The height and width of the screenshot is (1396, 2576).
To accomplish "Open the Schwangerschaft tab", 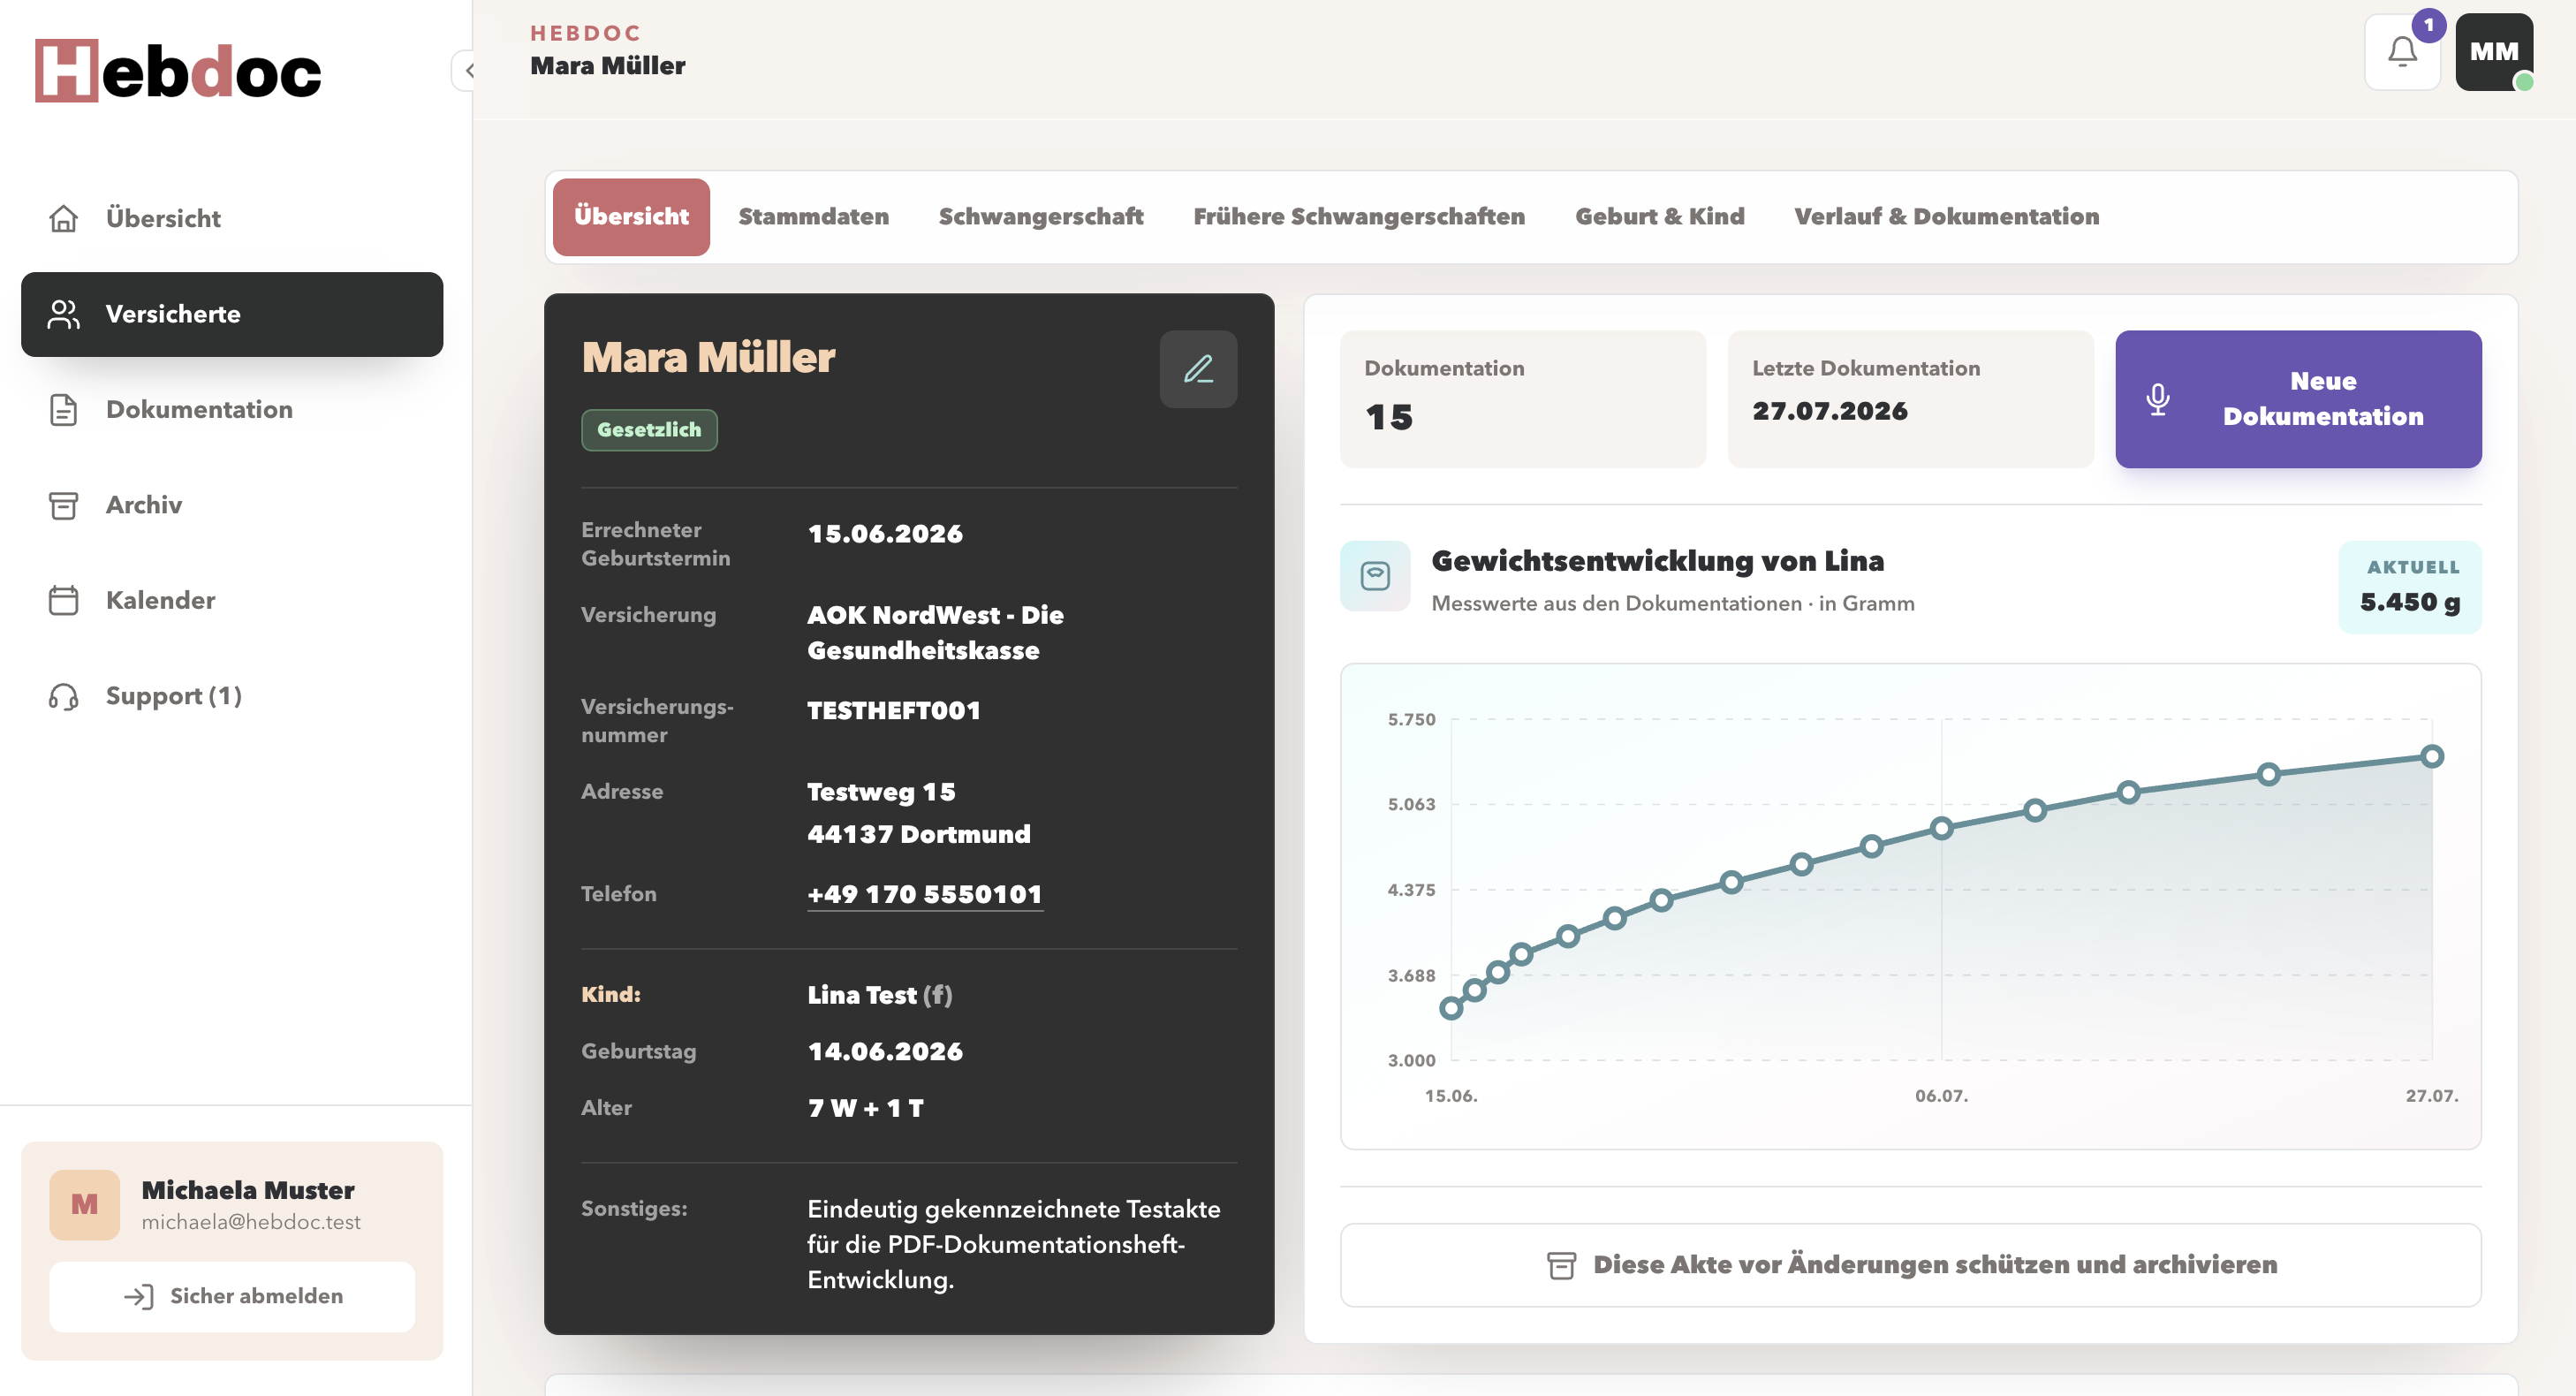I will click(1040, 217).
